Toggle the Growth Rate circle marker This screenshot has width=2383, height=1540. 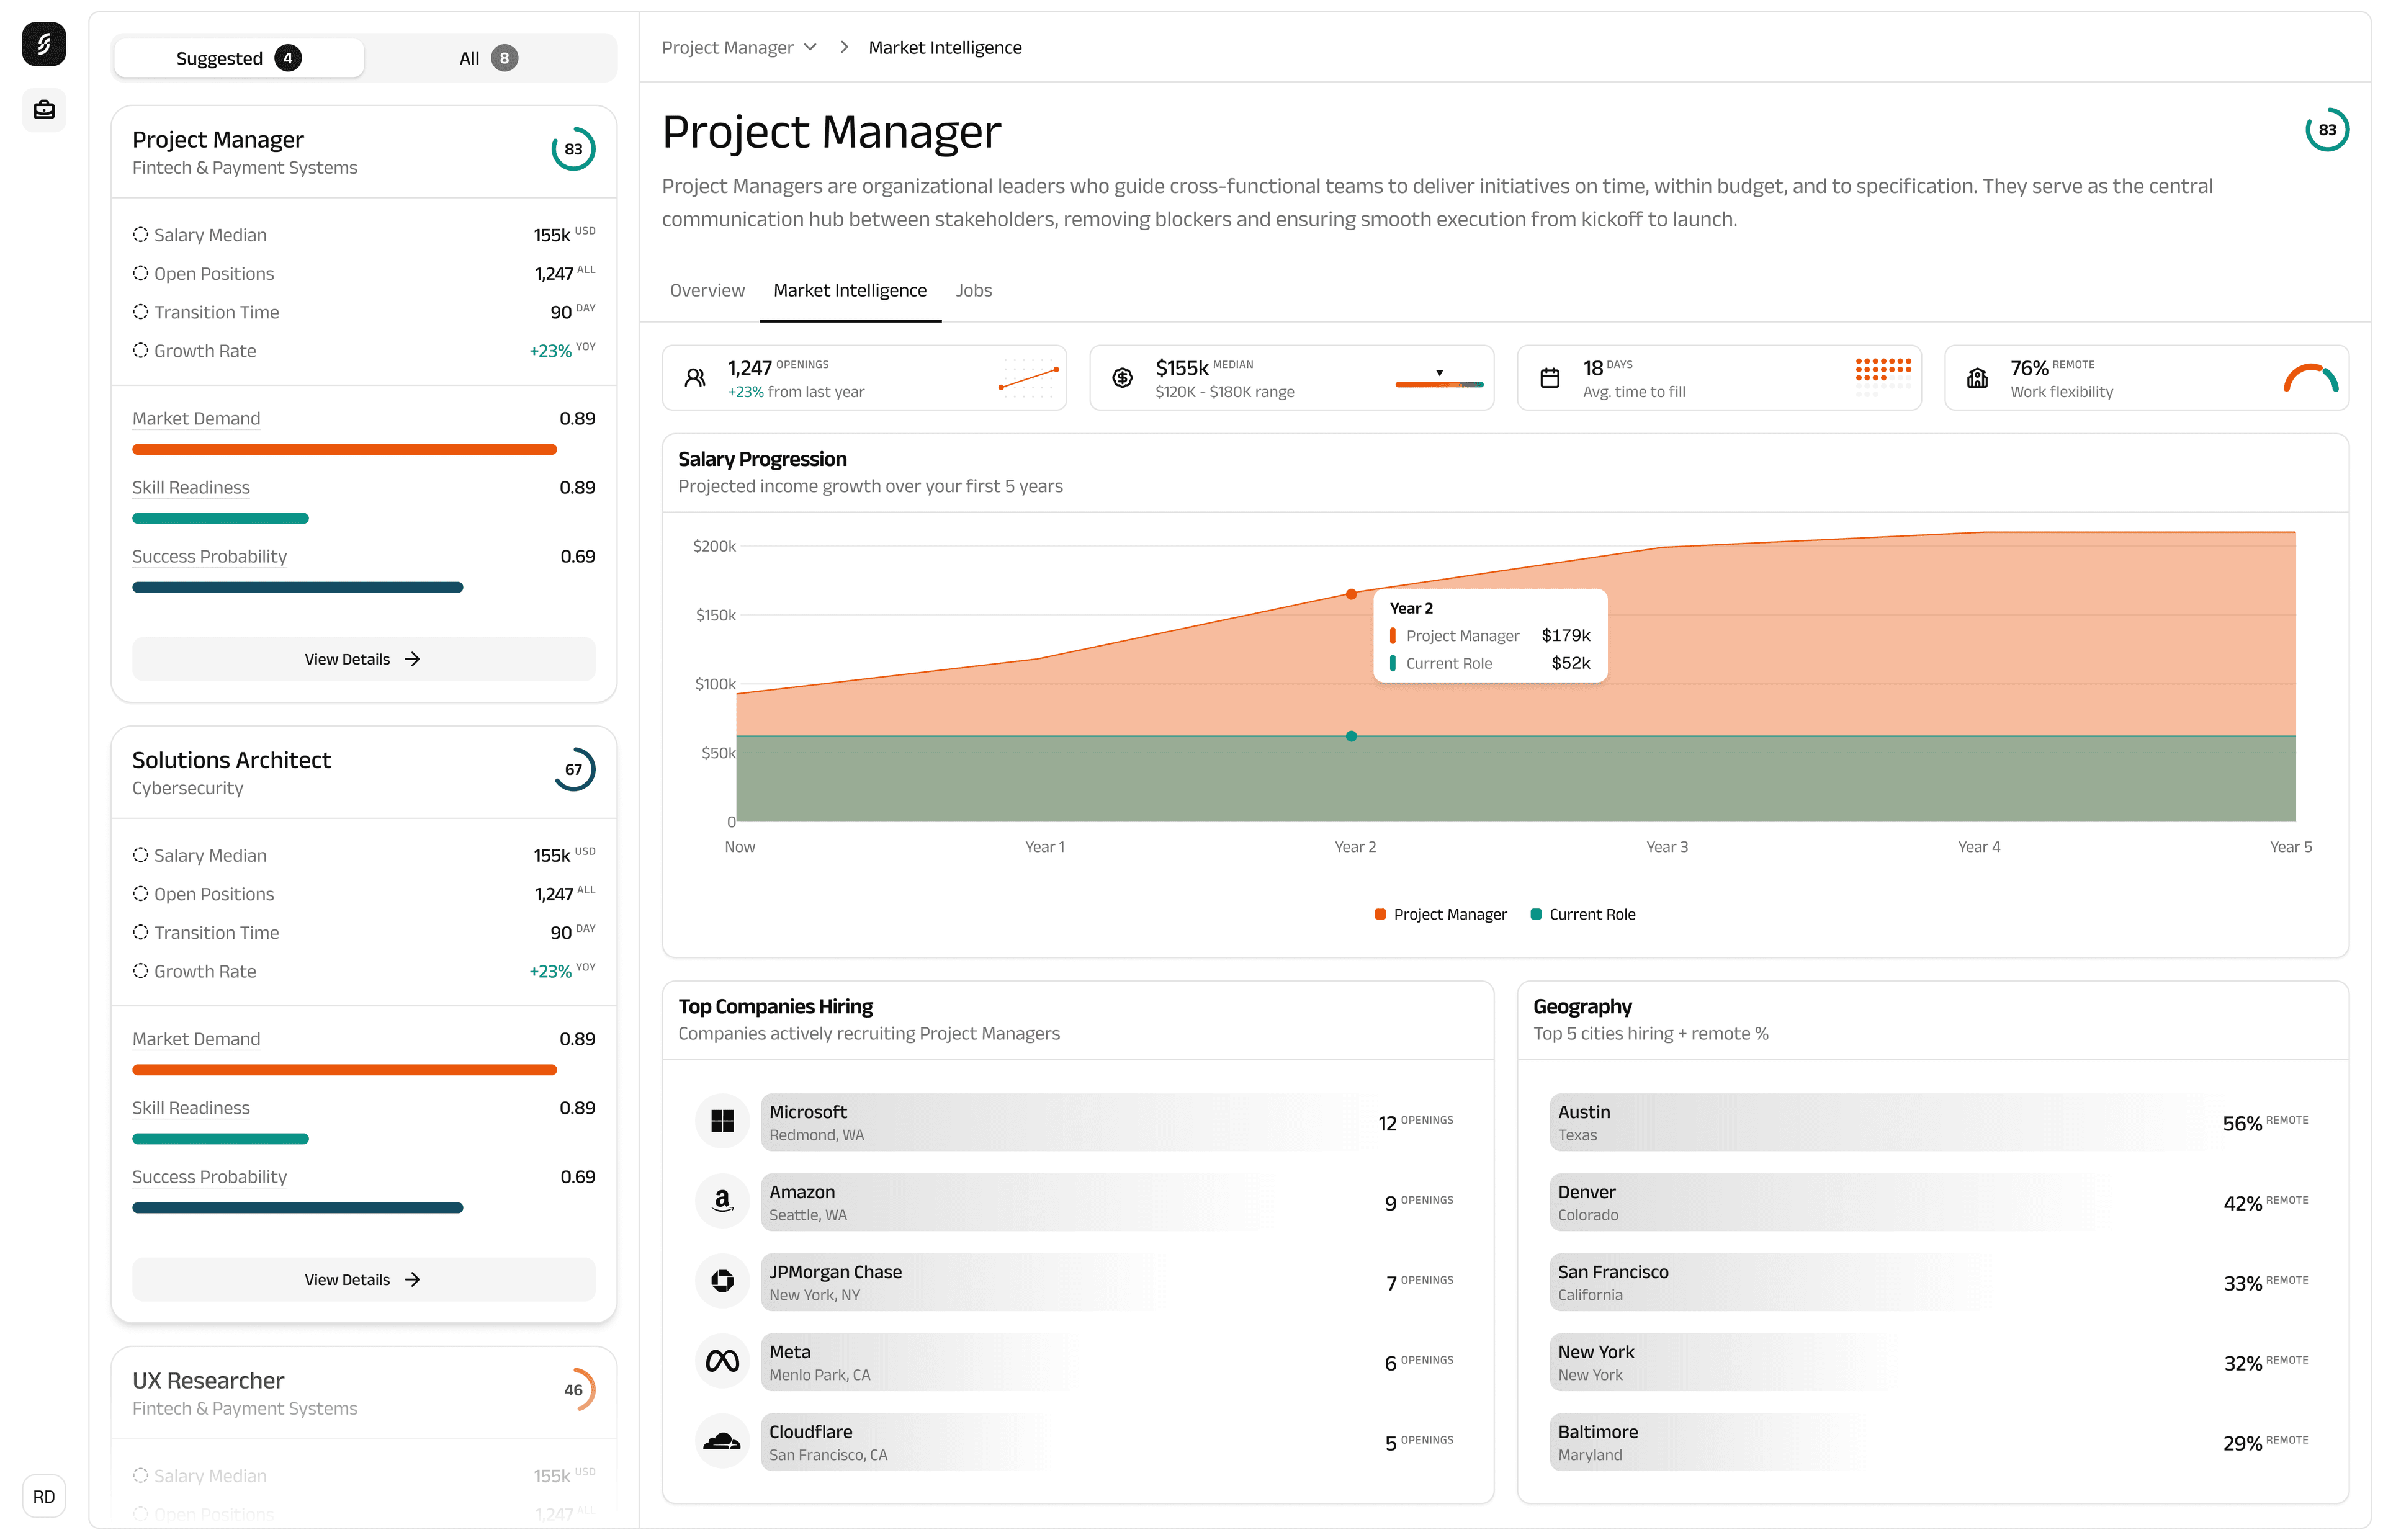(140, 350)
